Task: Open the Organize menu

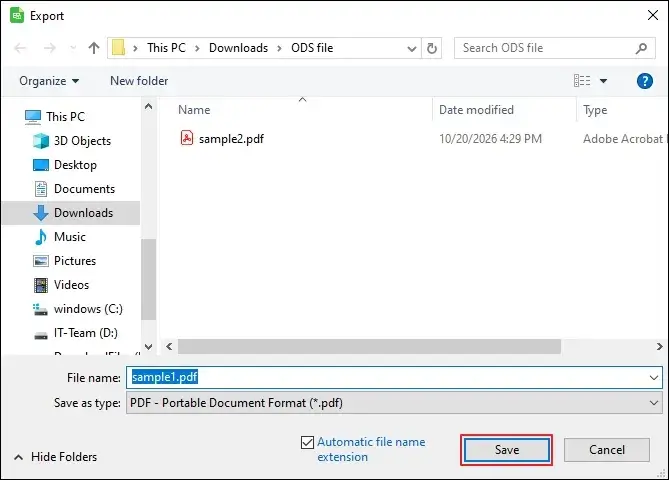Action: point(49,81)
